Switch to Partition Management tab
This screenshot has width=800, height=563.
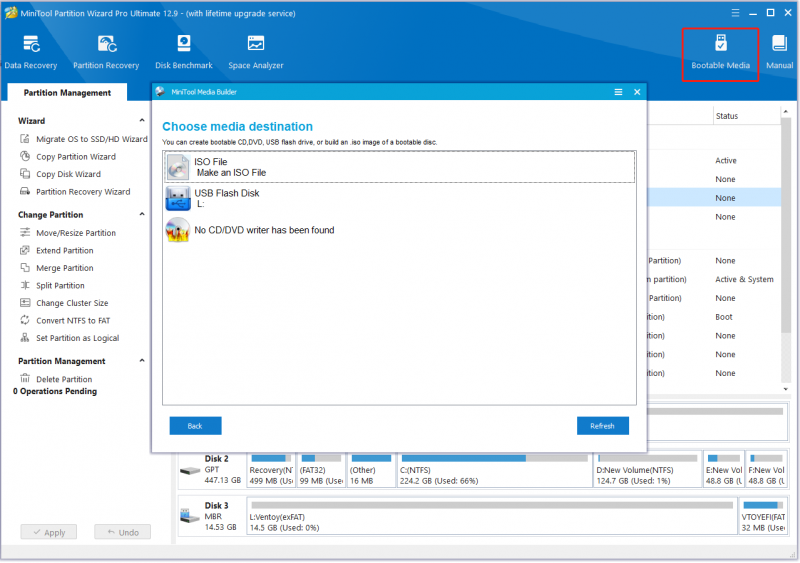(x=67, y=93)
